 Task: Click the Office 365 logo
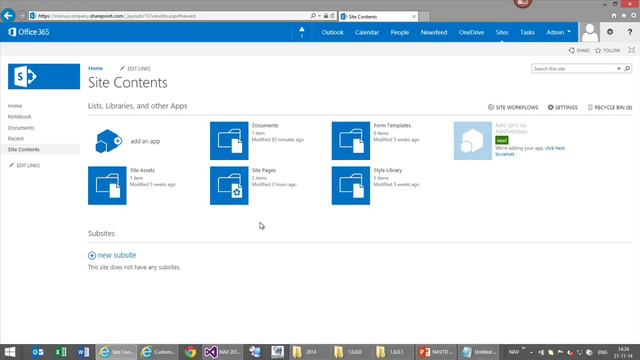[29, 32]
